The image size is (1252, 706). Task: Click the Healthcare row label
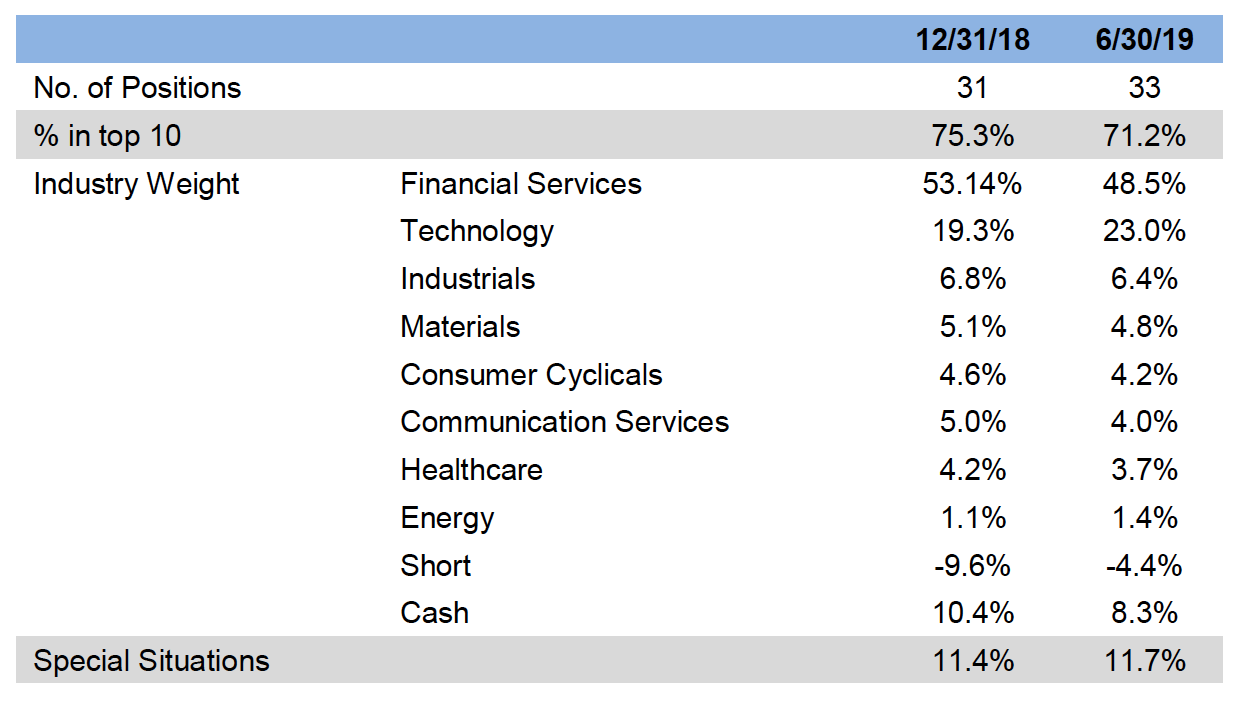pos(472,470)
